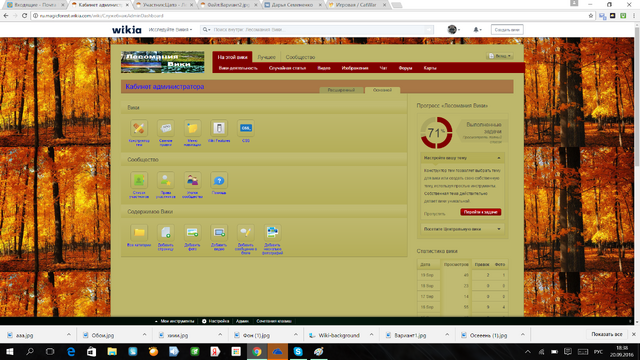The width and height of the screenshot is (640, 360).
Task: Open all categories folder icon
Action: [139, 232]
